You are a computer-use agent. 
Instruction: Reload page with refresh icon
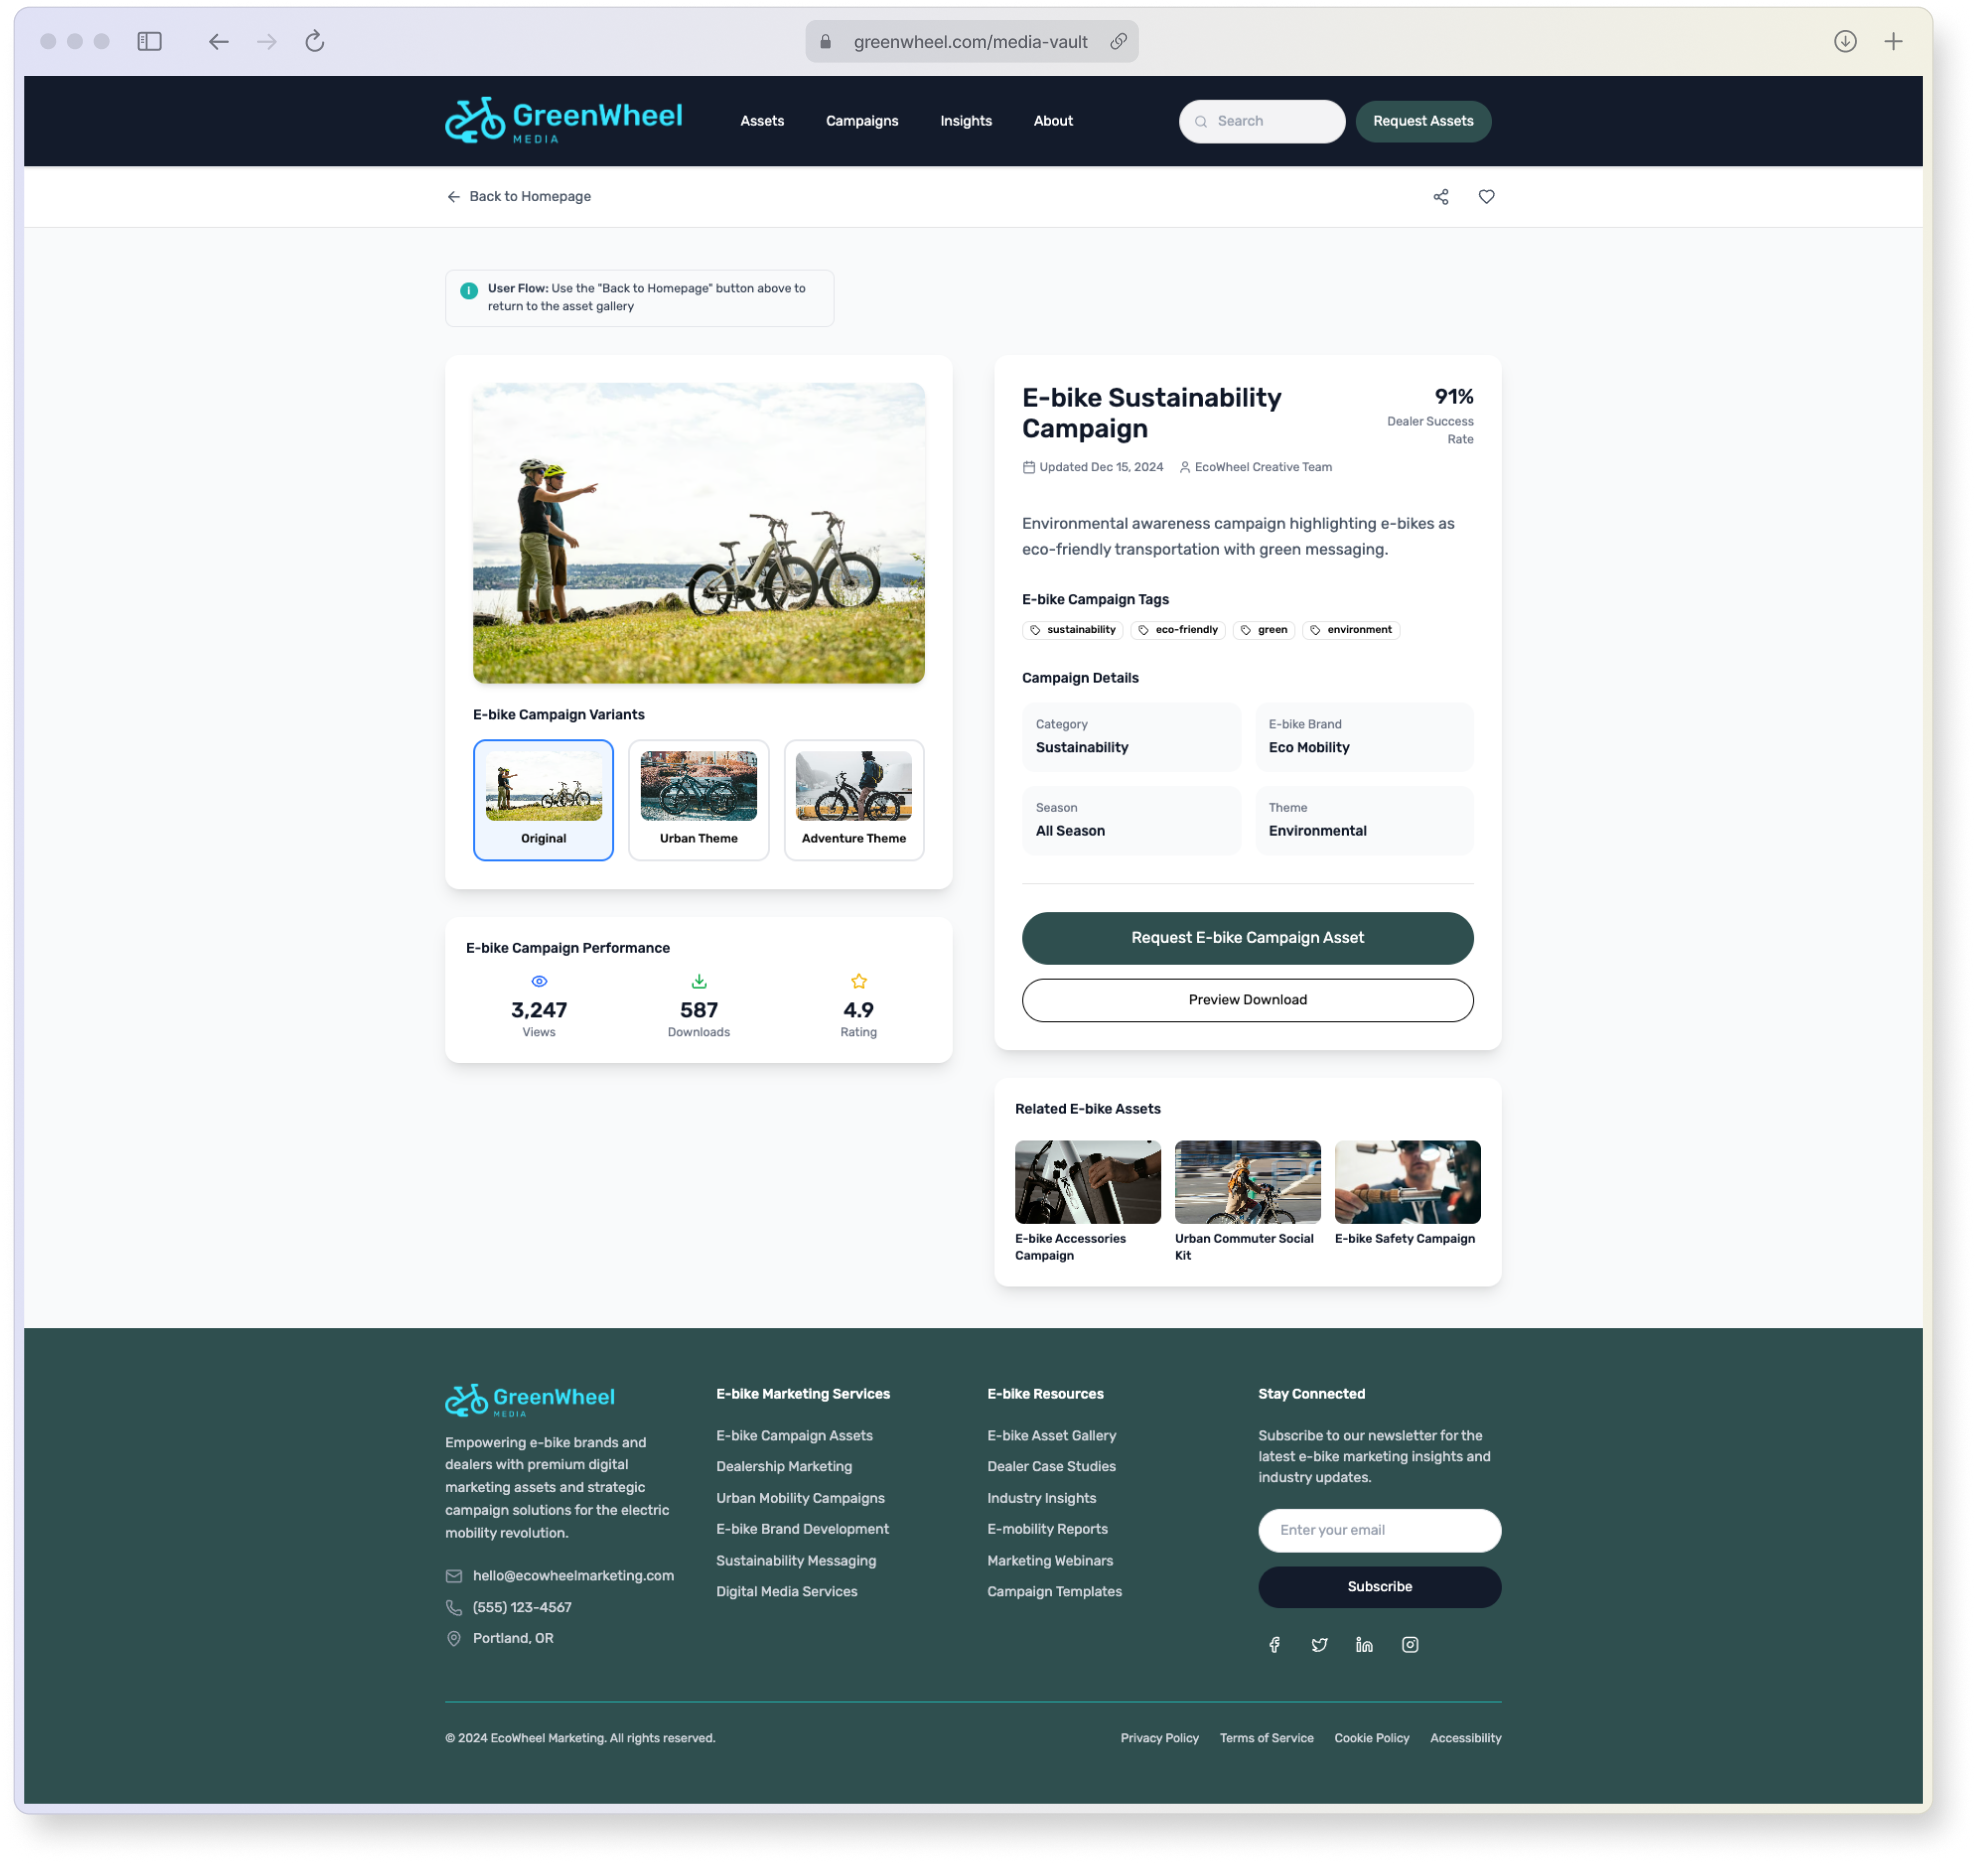click(315, 41)
